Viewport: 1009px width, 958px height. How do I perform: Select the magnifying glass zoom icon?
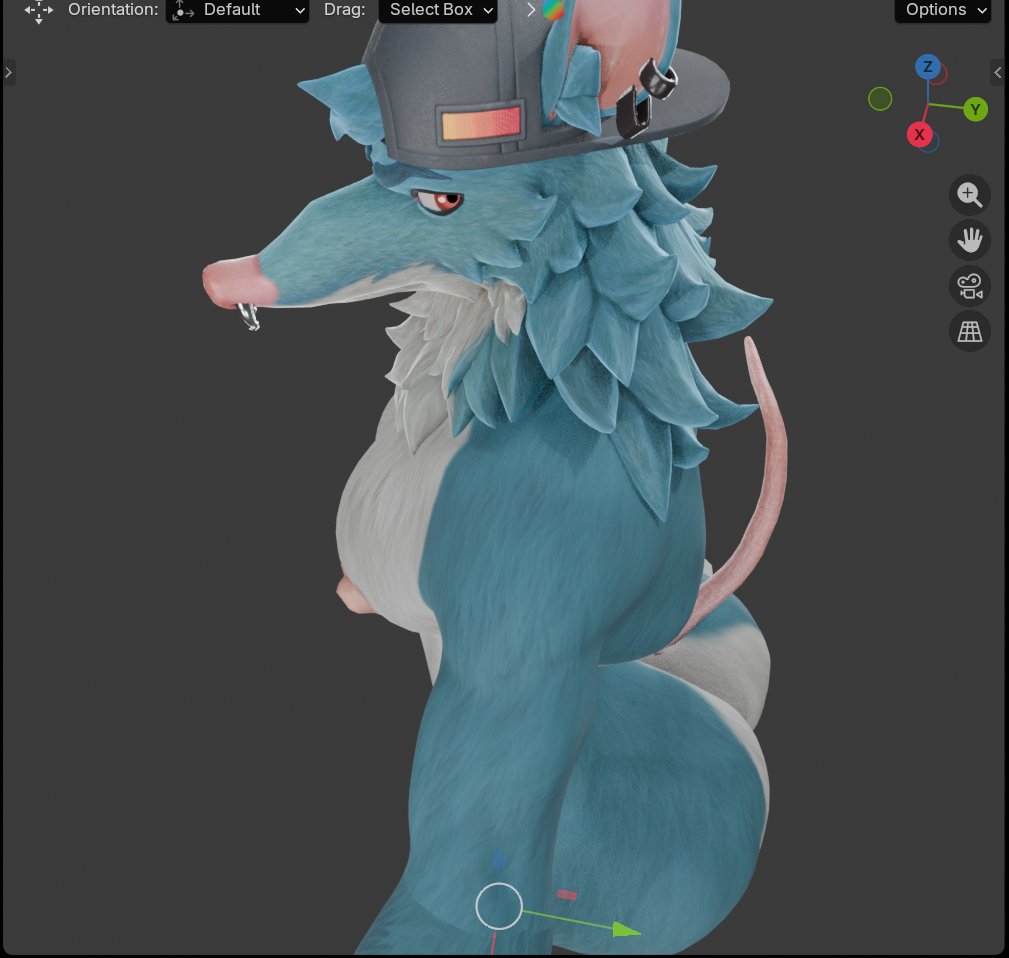tap(968, 195)
